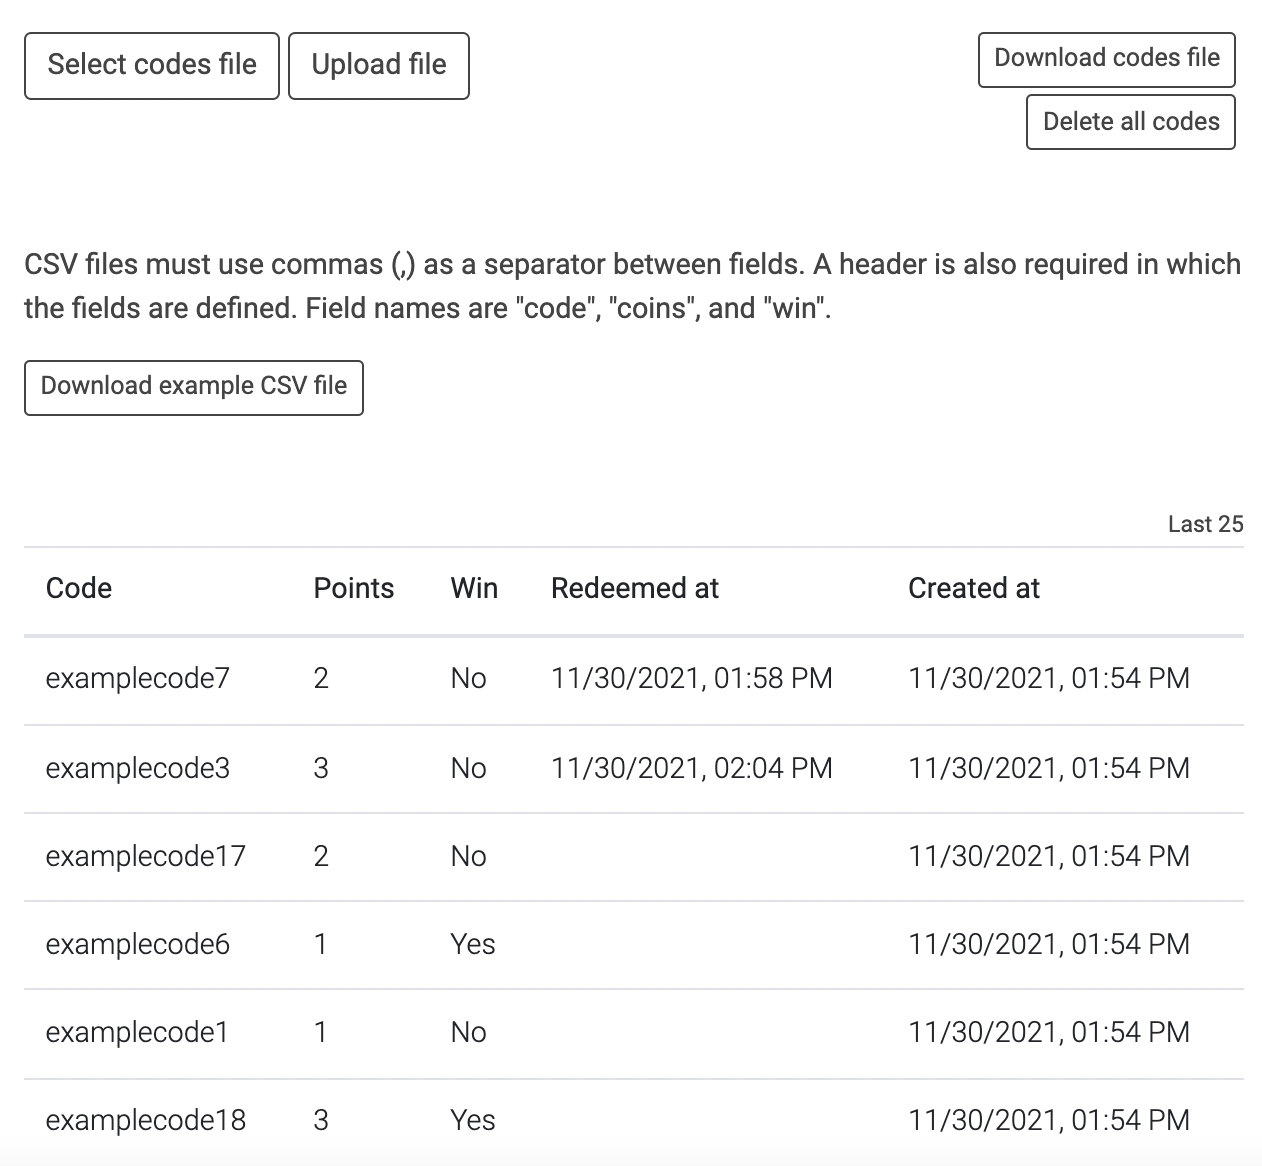This screenshot has height=1166, width=1262.
Task: Click the Last 25 label
Action: tap(1205, 525)
